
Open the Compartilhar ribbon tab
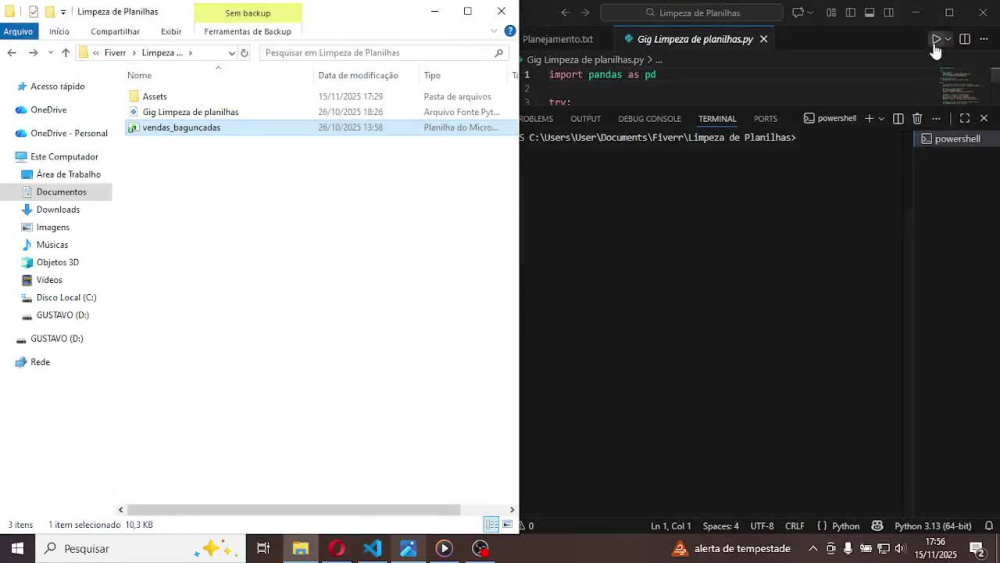coord(115,31)
